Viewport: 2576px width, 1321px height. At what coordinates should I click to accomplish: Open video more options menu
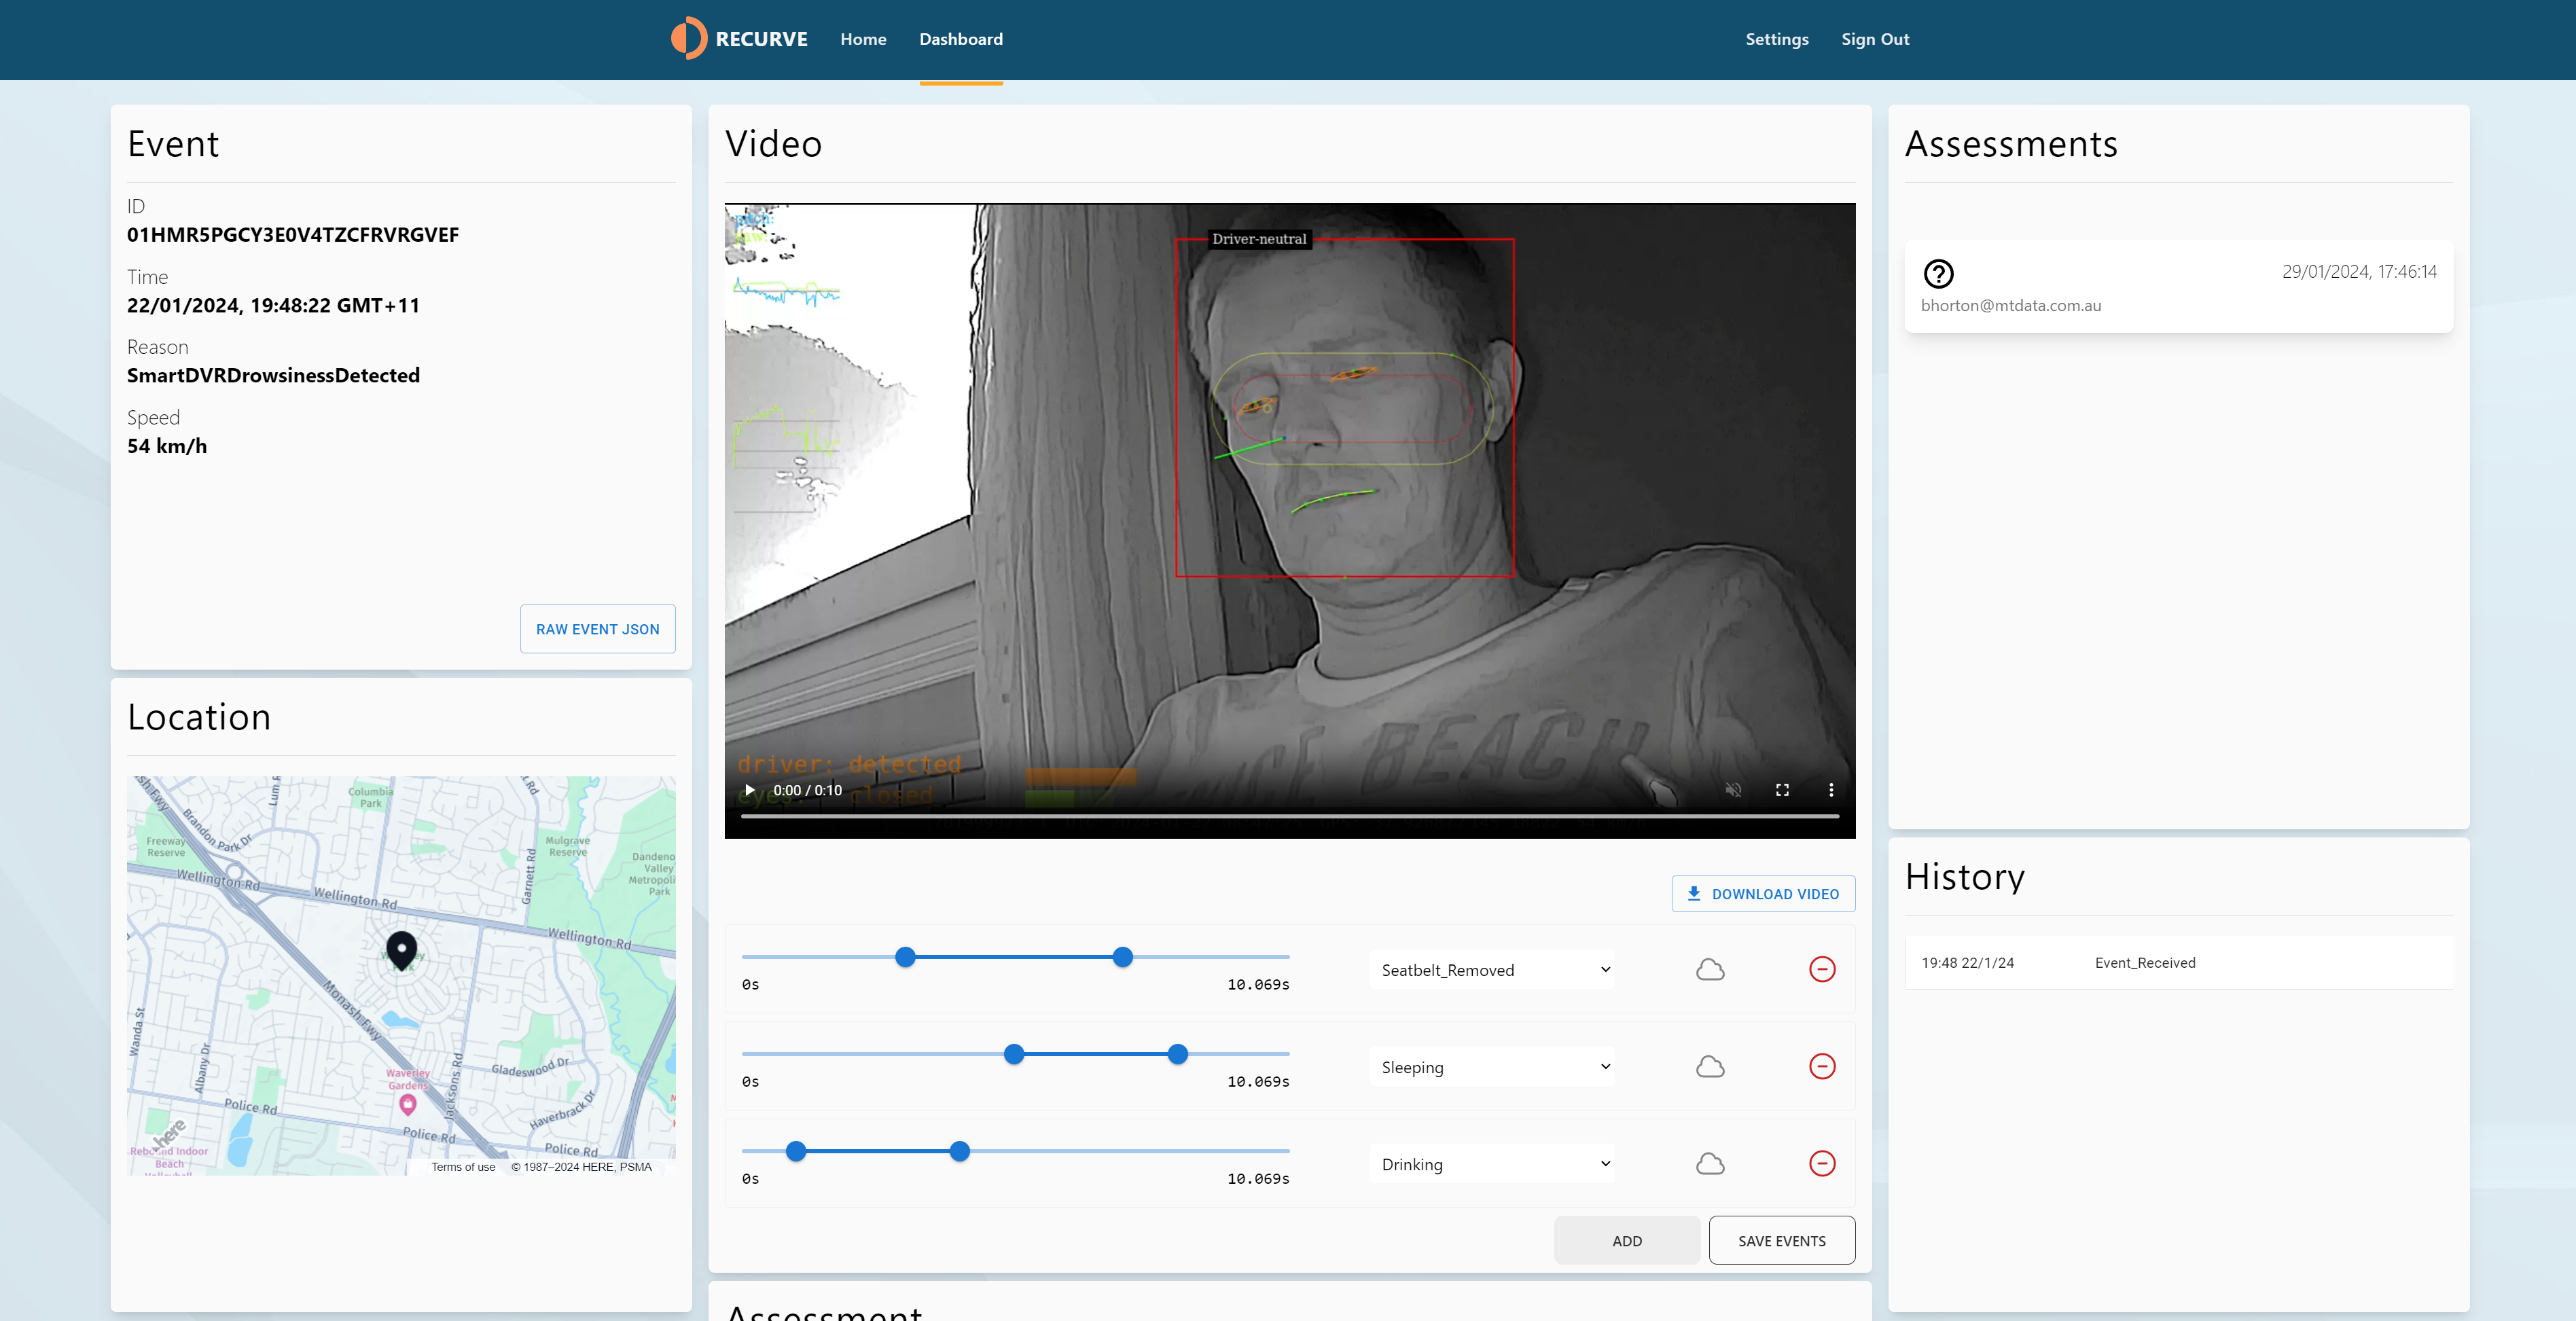(1831, 790)
